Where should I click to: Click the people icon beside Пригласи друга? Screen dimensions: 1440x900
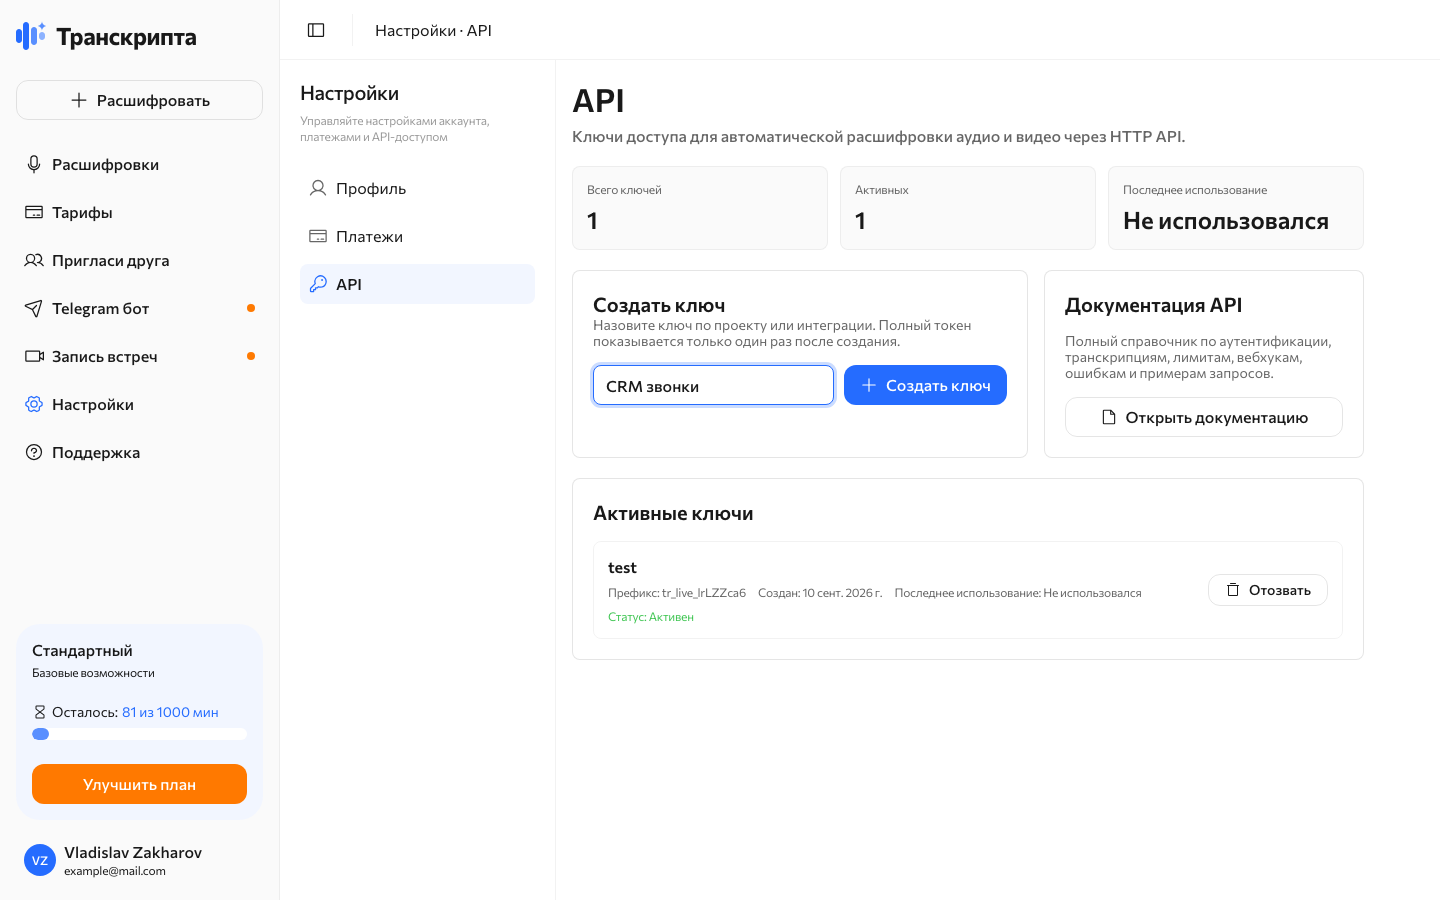click(34, 260)
